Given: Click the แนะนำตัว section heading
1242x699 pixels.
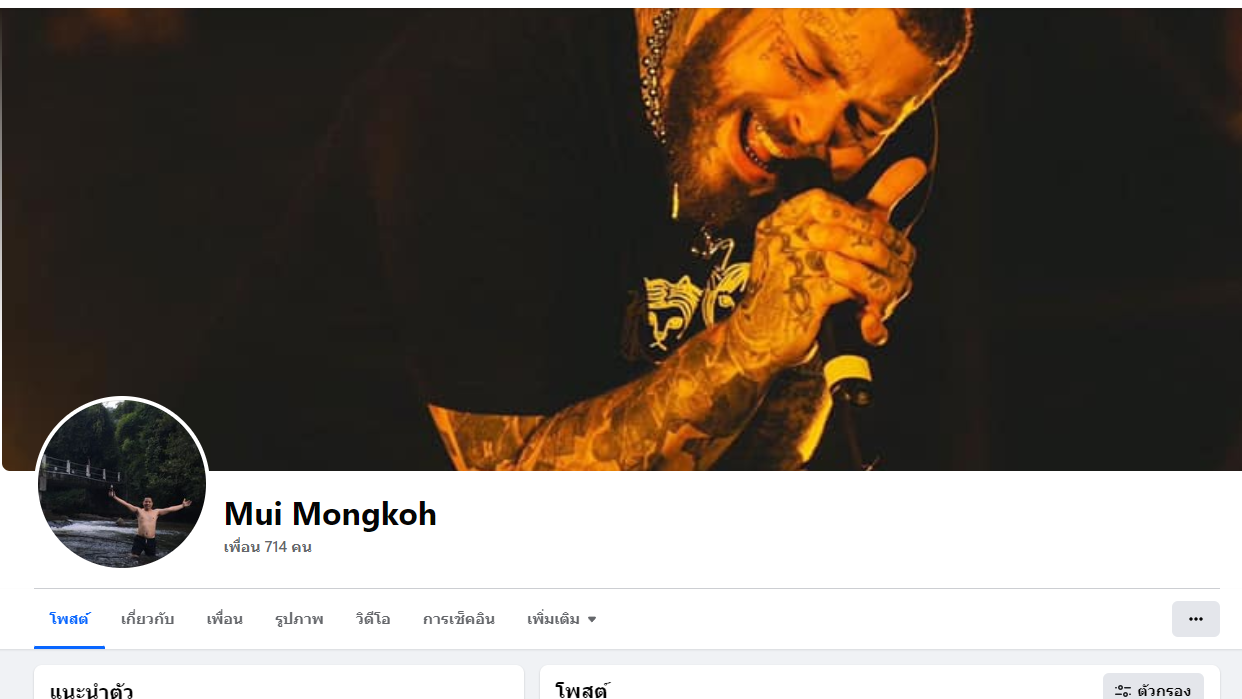Looking at the screenshot, I should [x=92, y=690].
